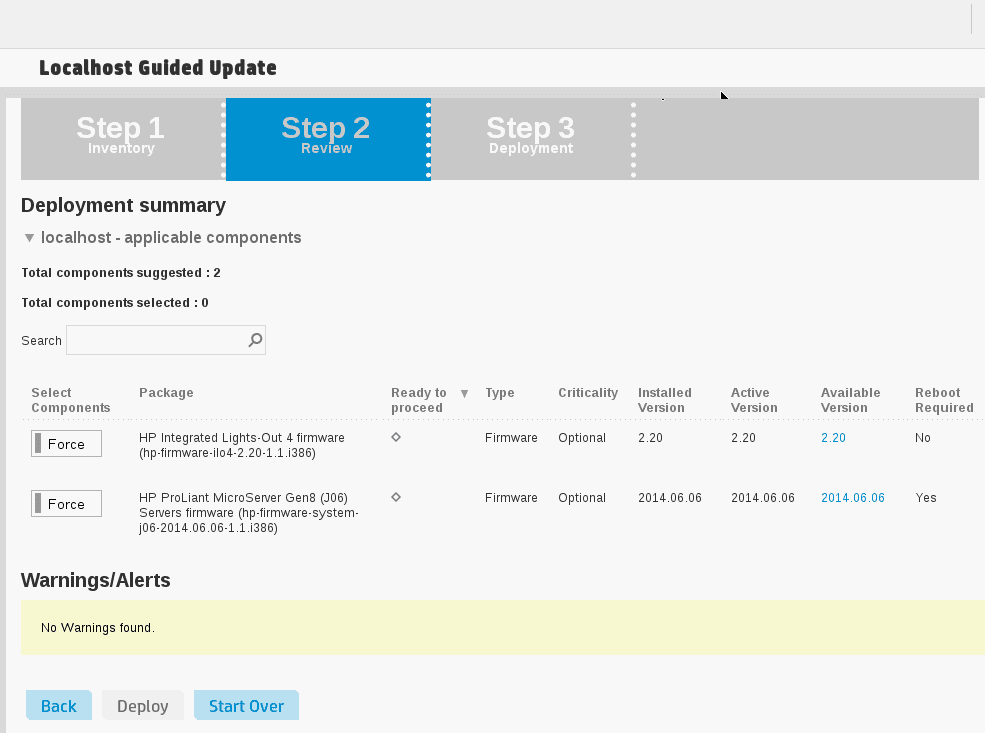The height and width of the screenshot is (733, 985).
Task: Click the search magnifier icon
Action: 255,340
